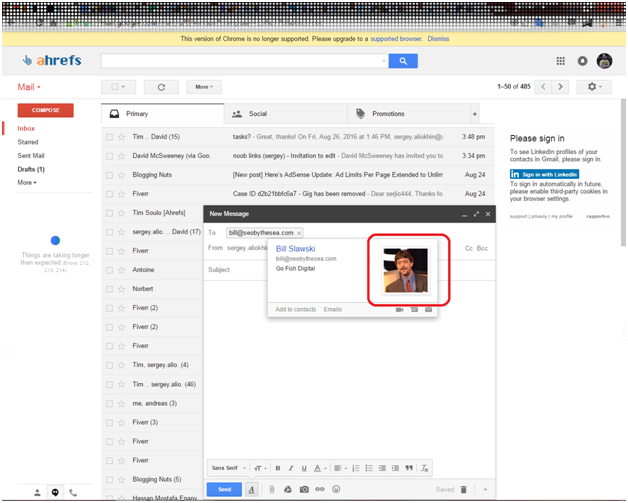Image resolution: width=628 pixels, height=503 pixels.
Task: Add a new inbox tab with plus
Action: point(475,114)
